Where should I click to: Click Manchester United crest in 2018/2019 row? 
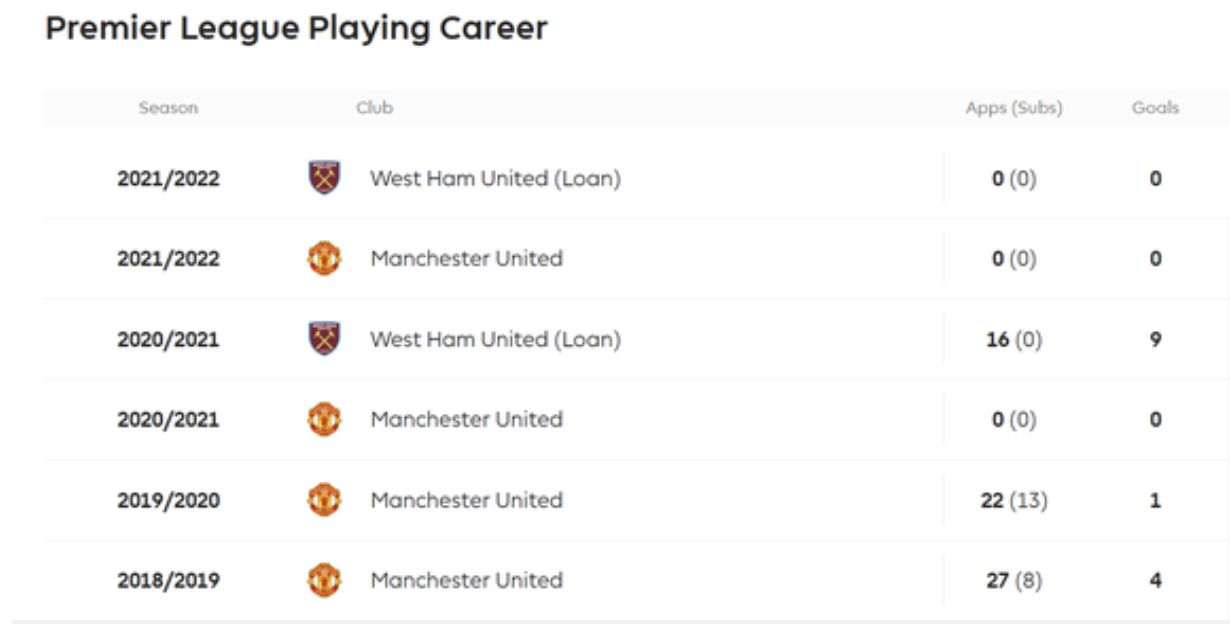324,580
